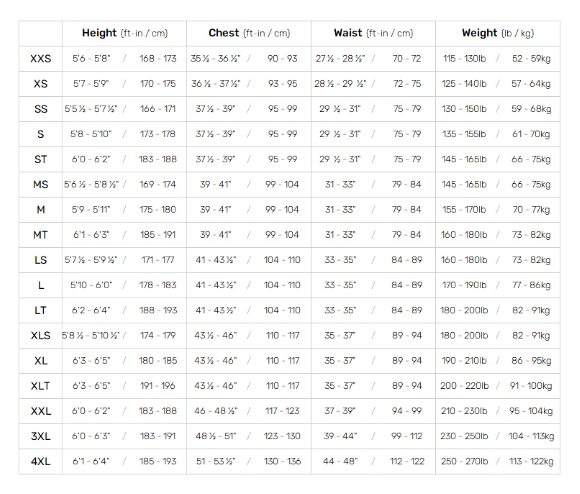
Task: Select the XXL size row label
Action: [x=41, y=411]
